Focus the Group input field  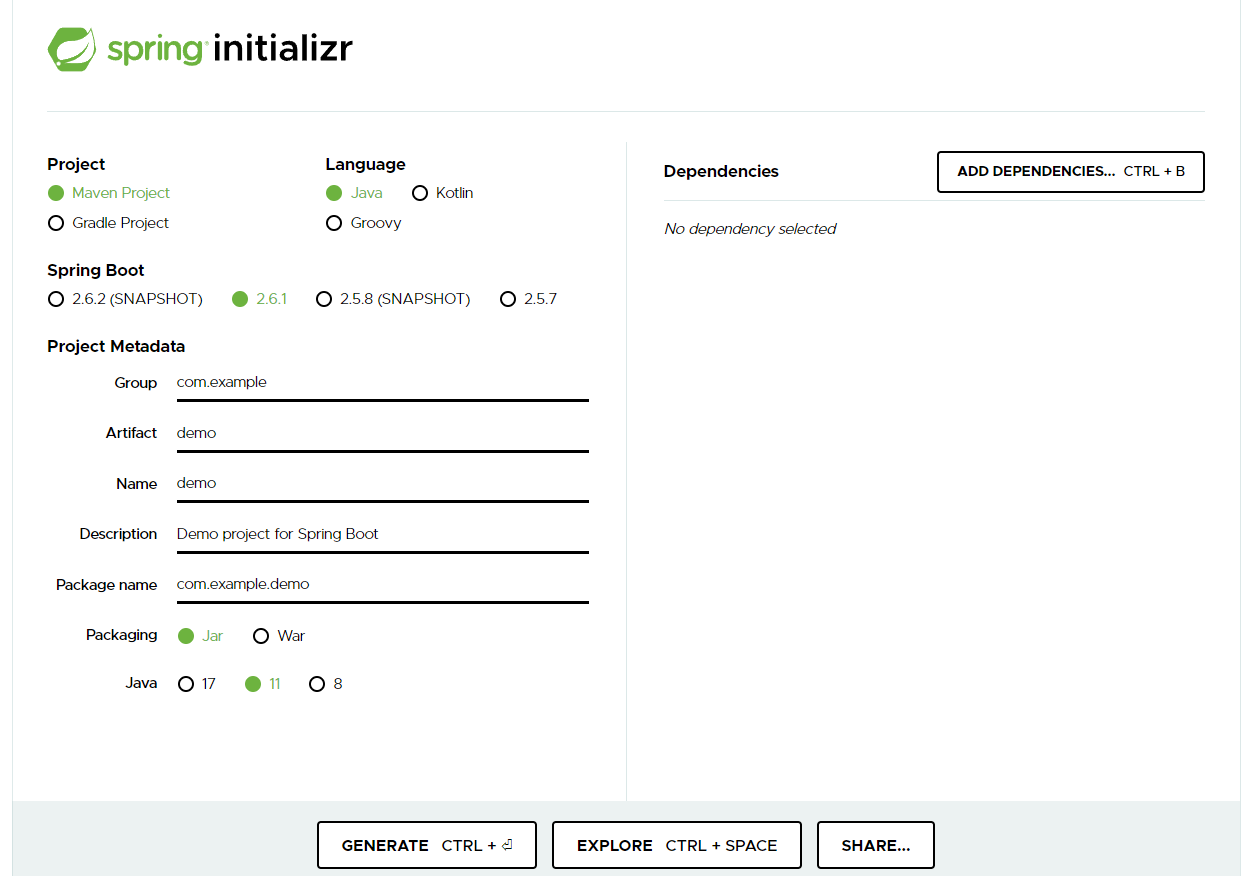pyautogui.click(x=383, y=383)
